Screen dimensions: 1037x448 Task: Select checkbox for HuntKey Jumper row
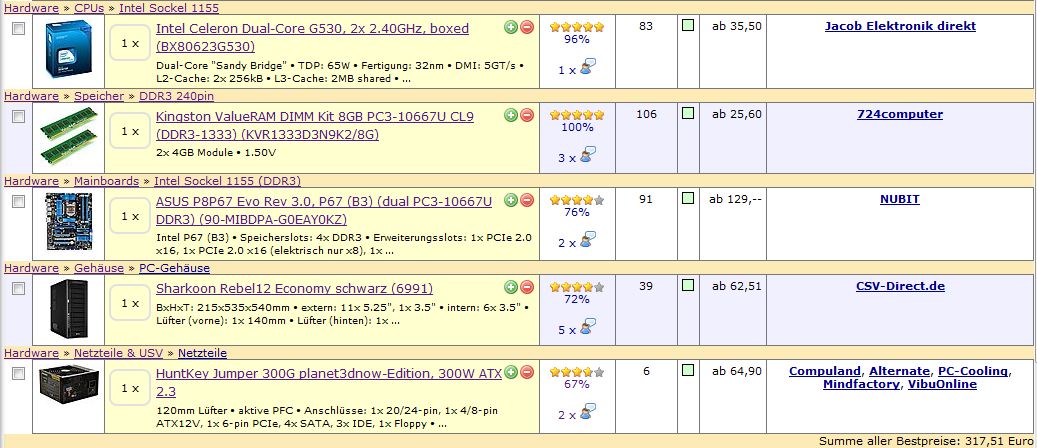(x=19, y=373)
